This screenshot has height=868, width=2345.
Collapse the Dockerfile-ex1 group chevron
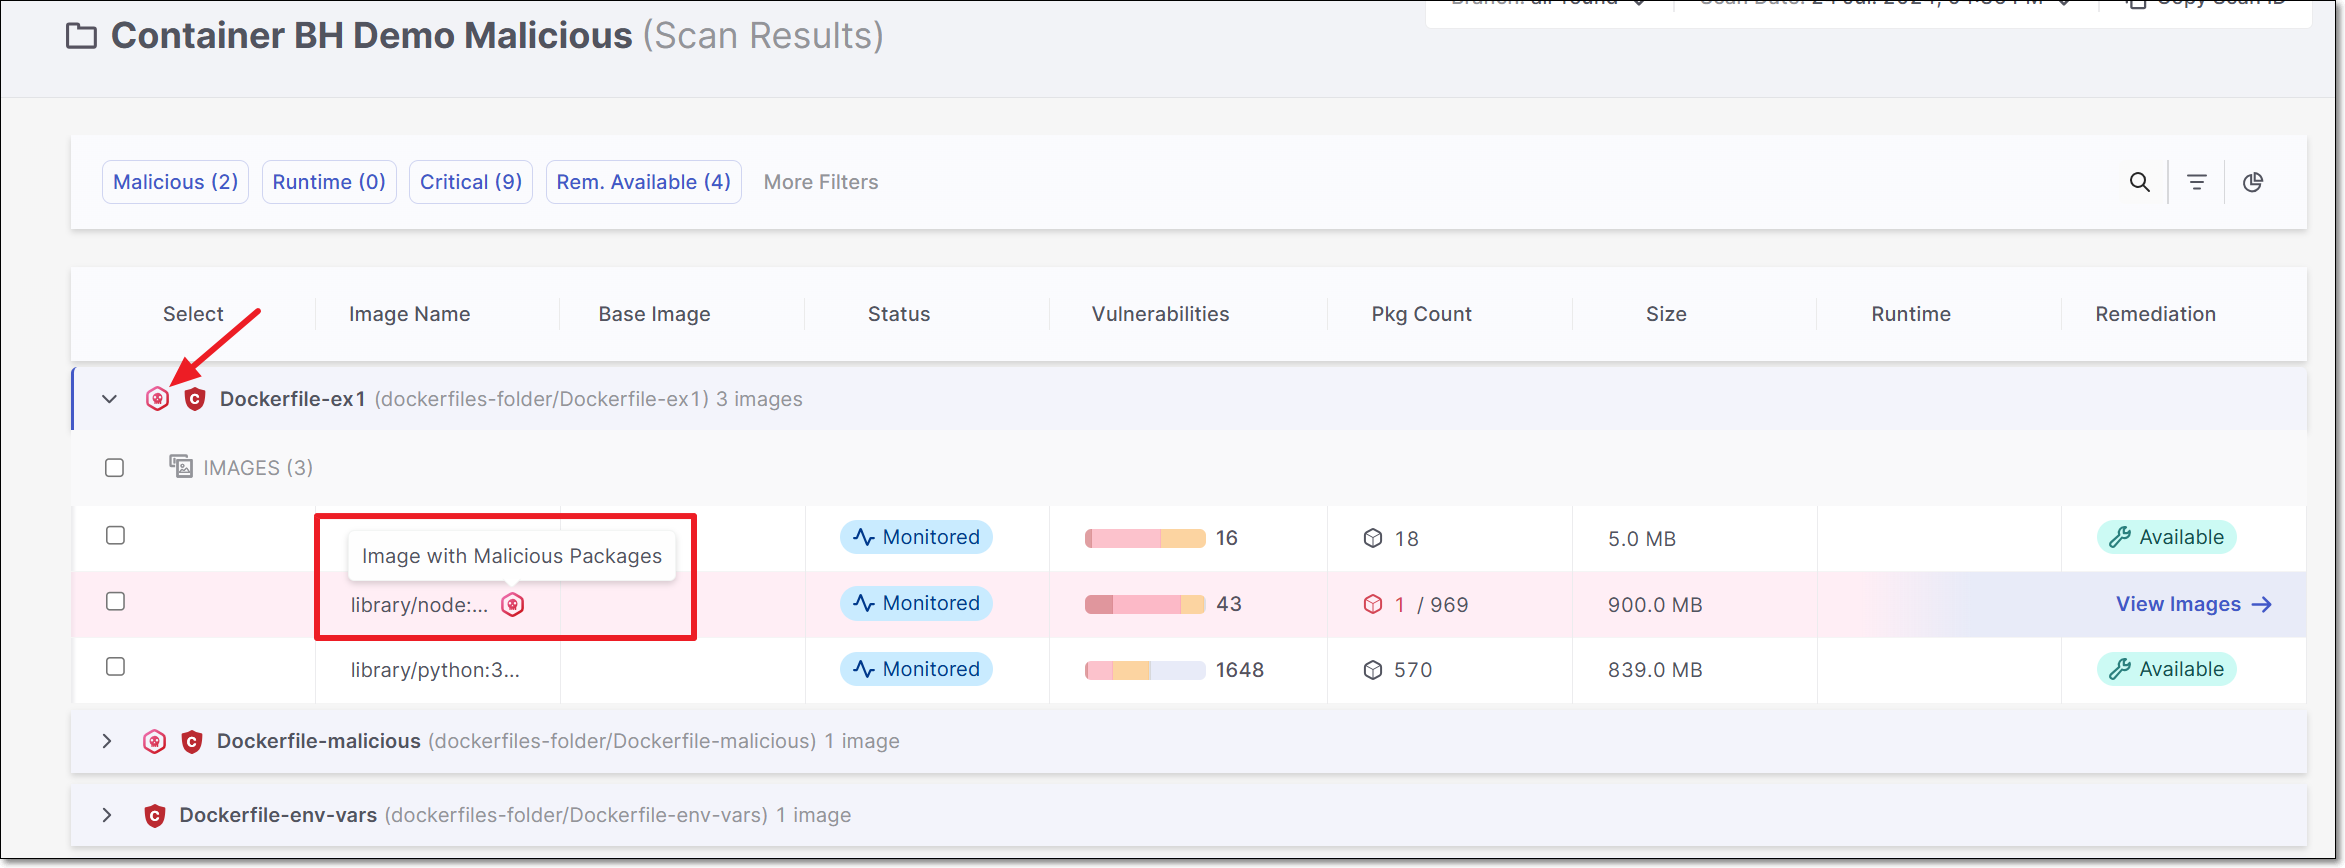[x=110, y=399]
